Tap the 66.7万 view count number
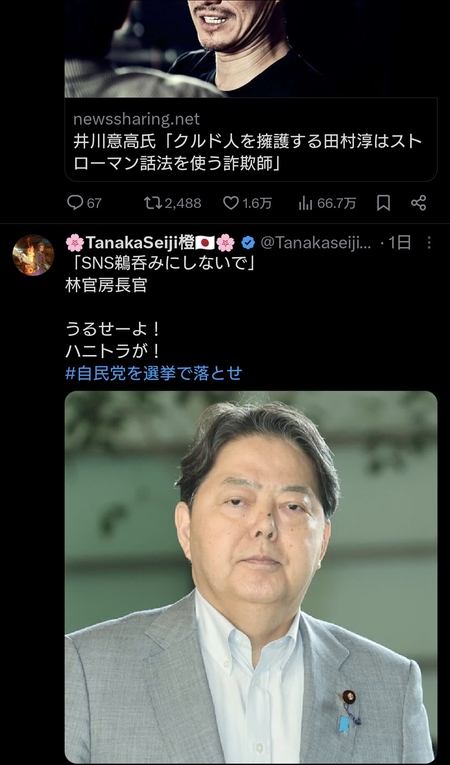 [336, 203]
